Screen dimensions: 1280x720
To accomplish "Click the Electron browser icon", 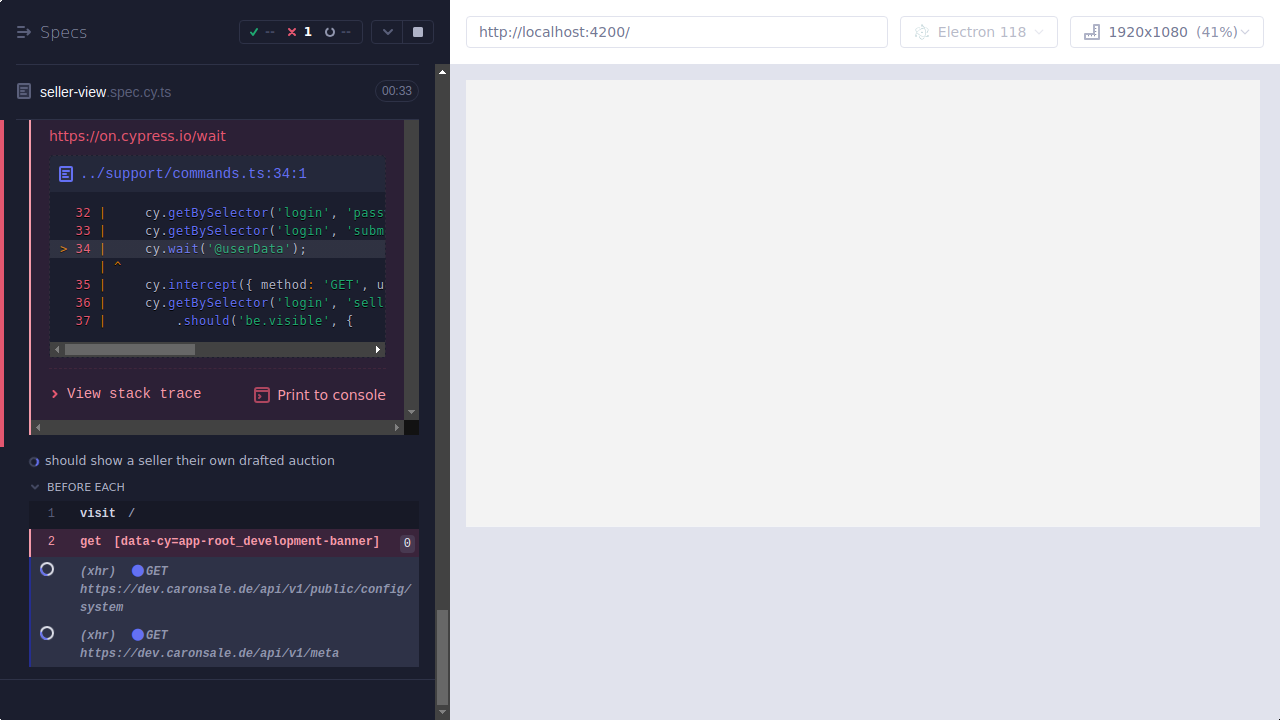I will [x=921, y=31].
